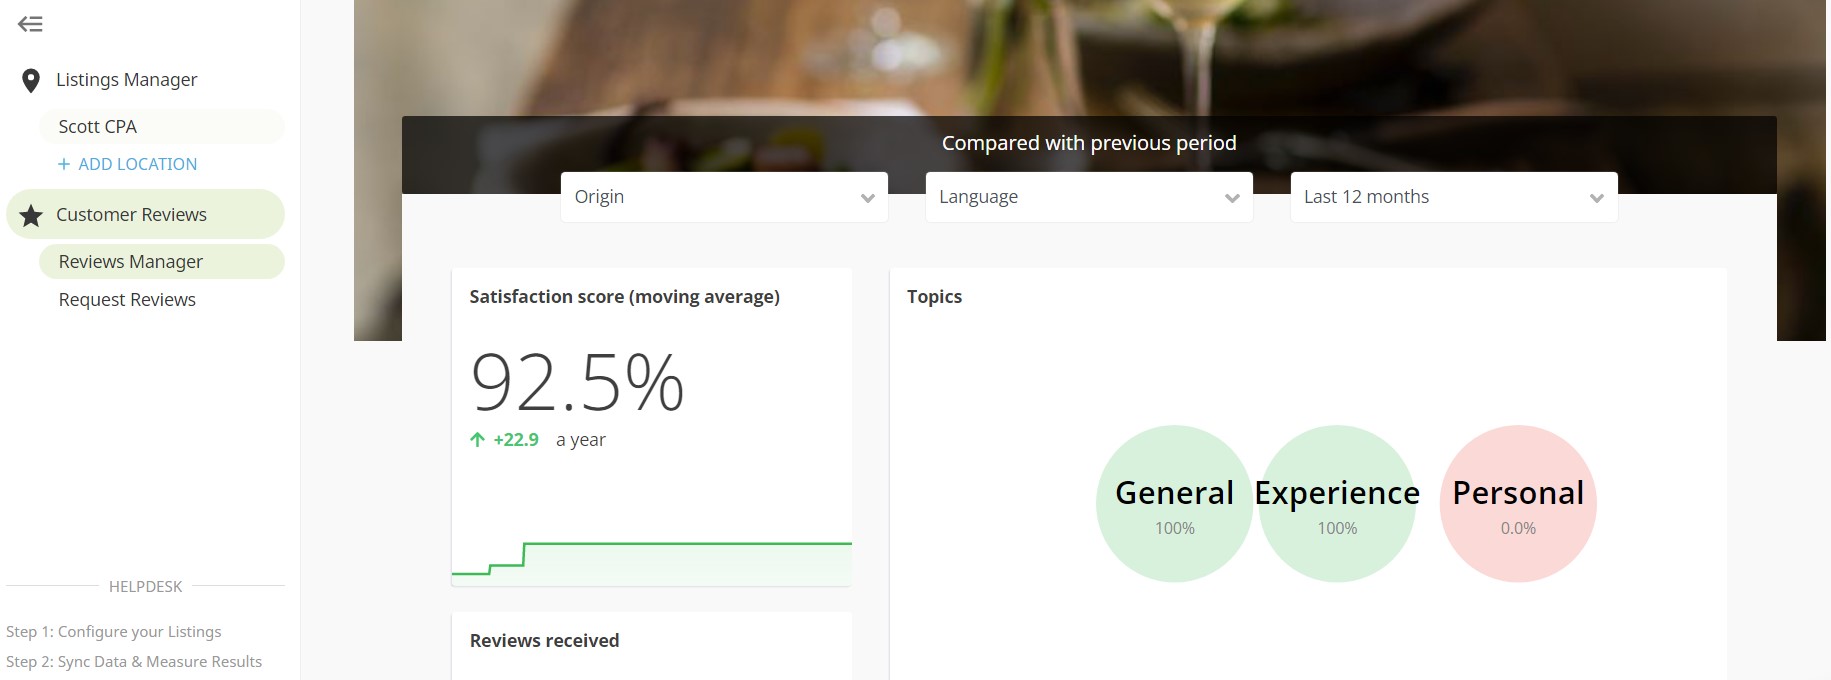Collapse the left sidebar panel
Viewport: 1831px width, 680px height.
[31, 23]
